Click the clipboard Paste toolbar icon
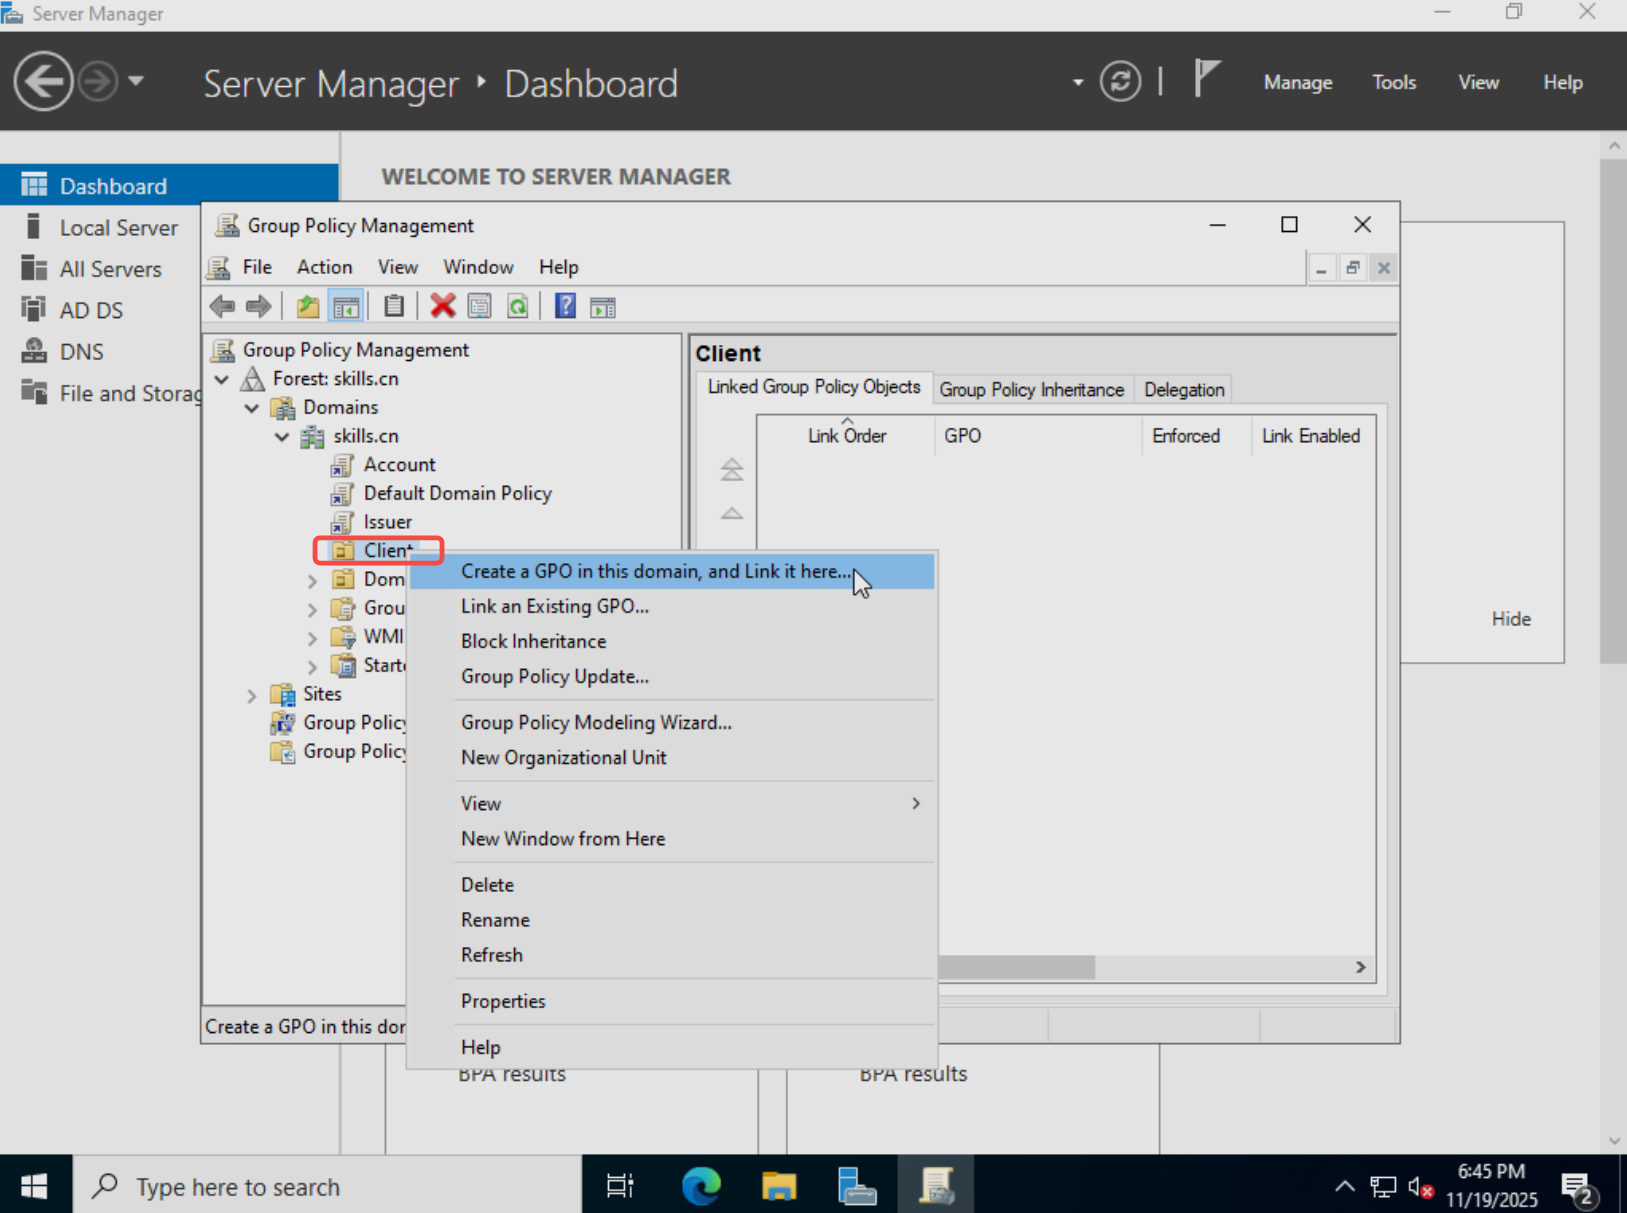Screen dimensions: 1627x1213 click(x=394, y=306)
